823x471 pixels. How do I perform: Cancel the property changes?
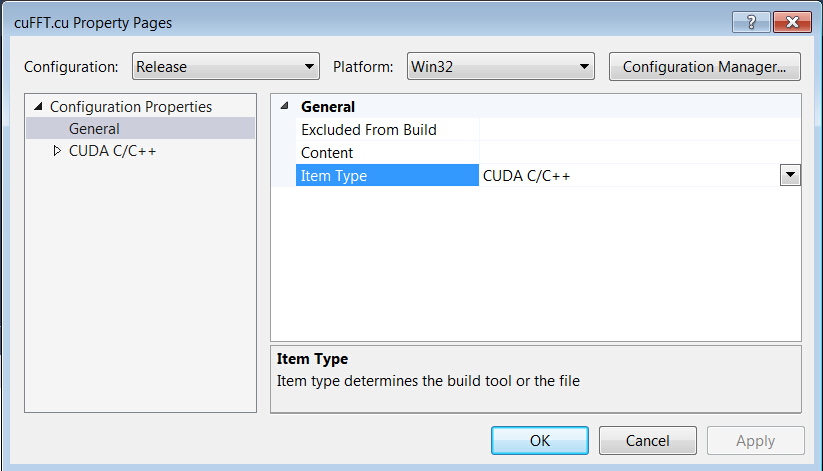pos(648,441)
